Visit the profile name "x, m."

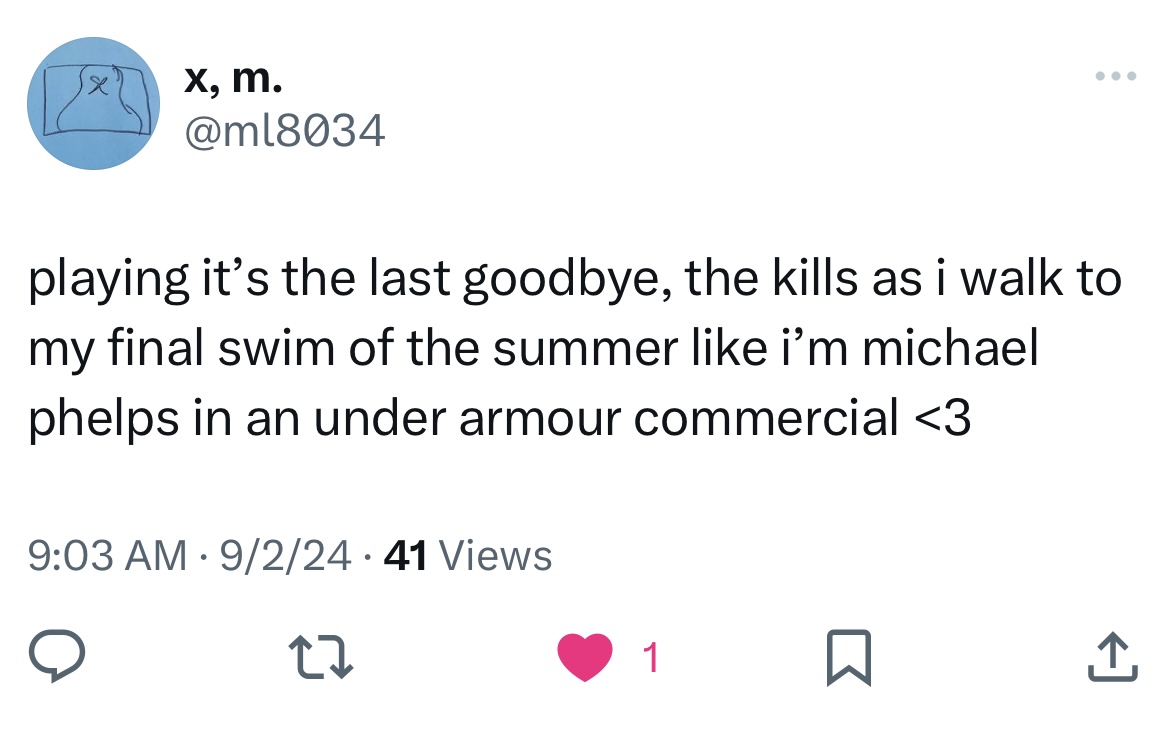coord(233,78)
